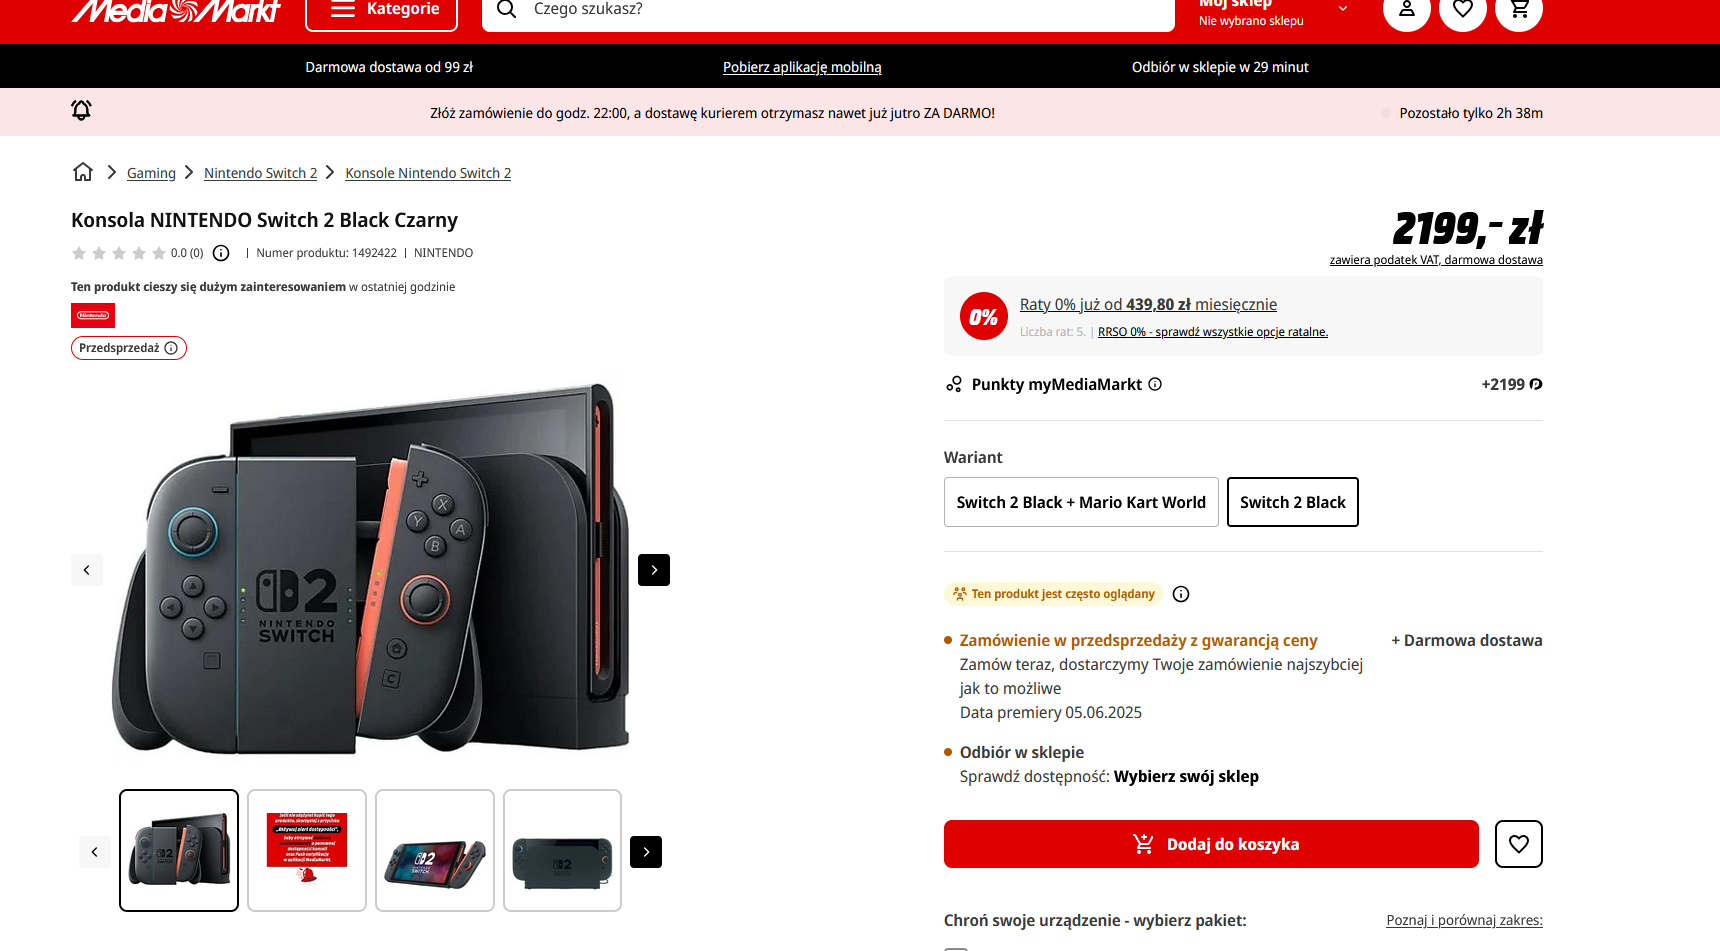Open info icon beside Punkty myMediaMarkt

(x=1155, y=384)
